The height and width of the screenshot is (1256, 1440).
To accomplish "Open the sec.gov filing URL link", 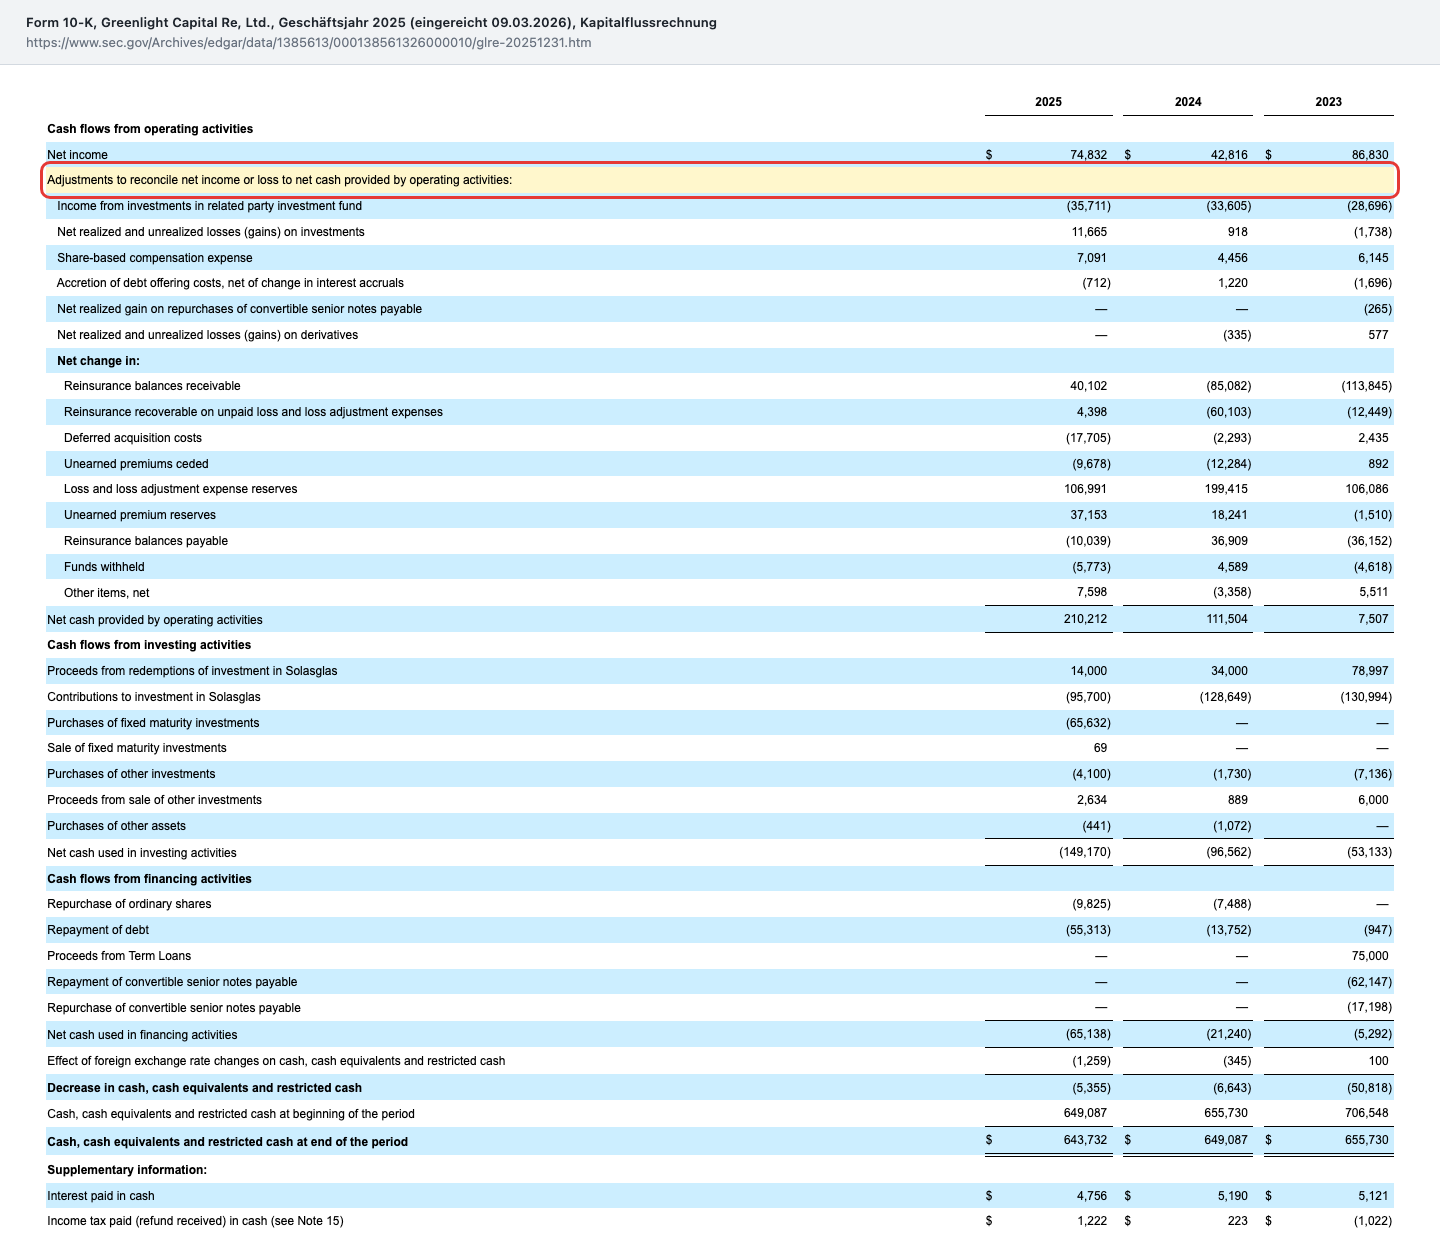I will point(308,42).
